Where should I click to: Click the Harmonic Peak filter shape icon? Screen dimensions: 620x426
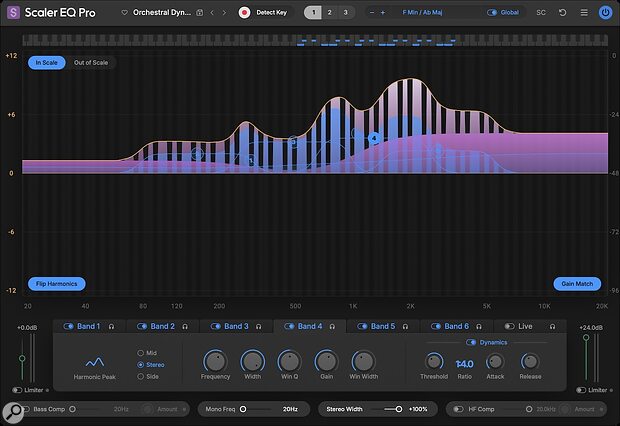click(95, 362)
